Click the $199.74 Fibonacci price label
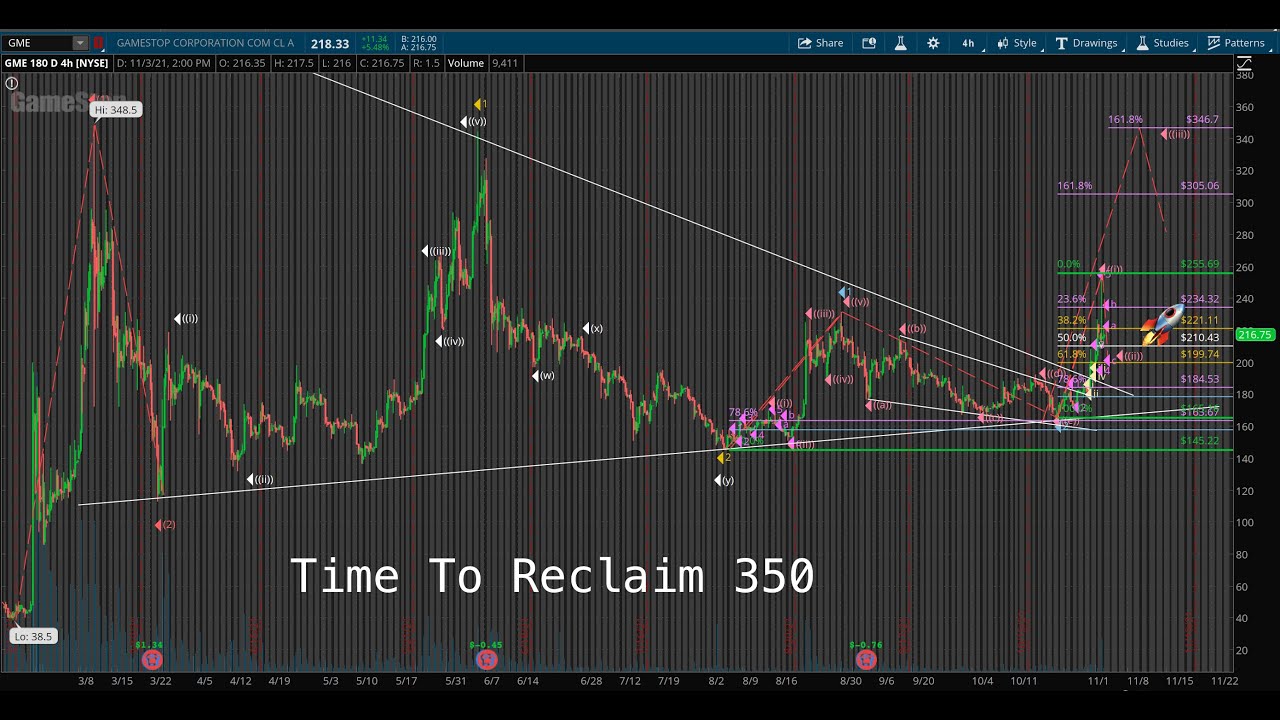This screenshot has width=1280, height=720. point(1199,354)
